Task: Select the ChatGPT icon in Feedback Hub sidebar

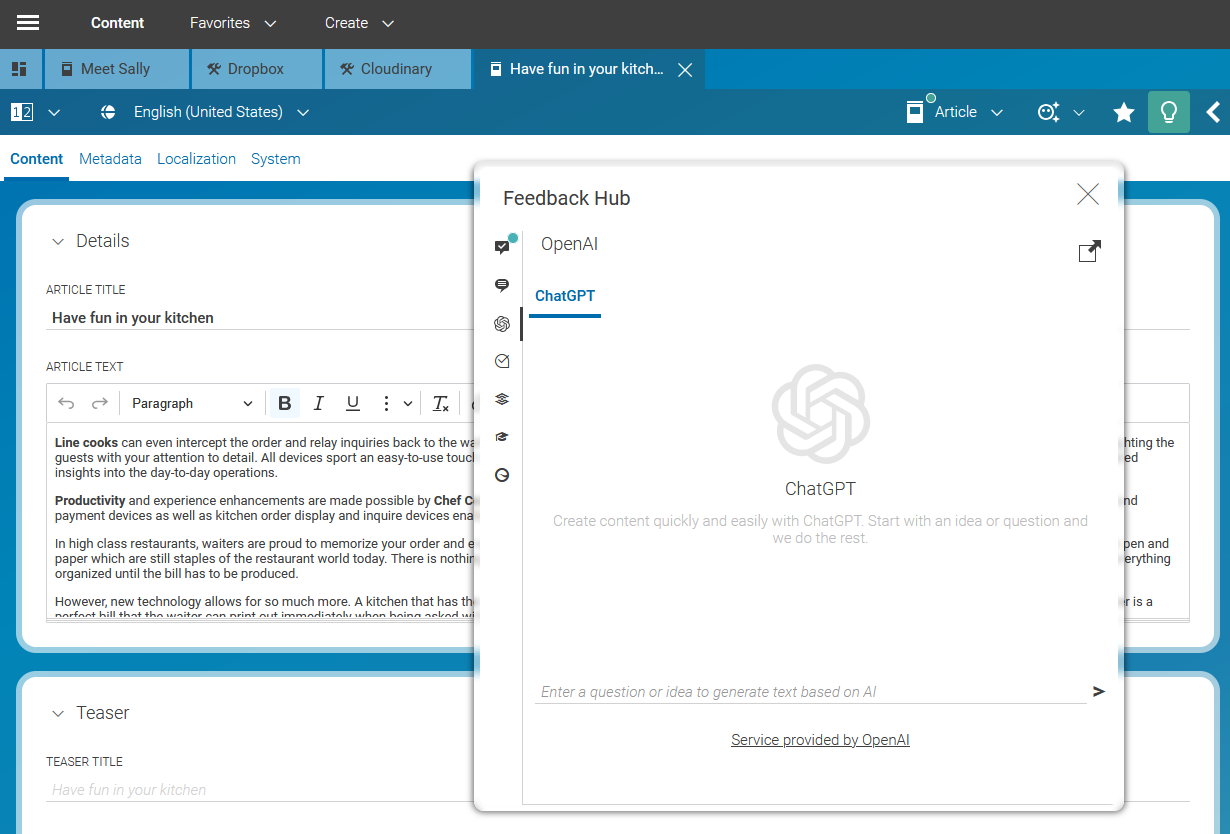Action: (x=501, y=323)
